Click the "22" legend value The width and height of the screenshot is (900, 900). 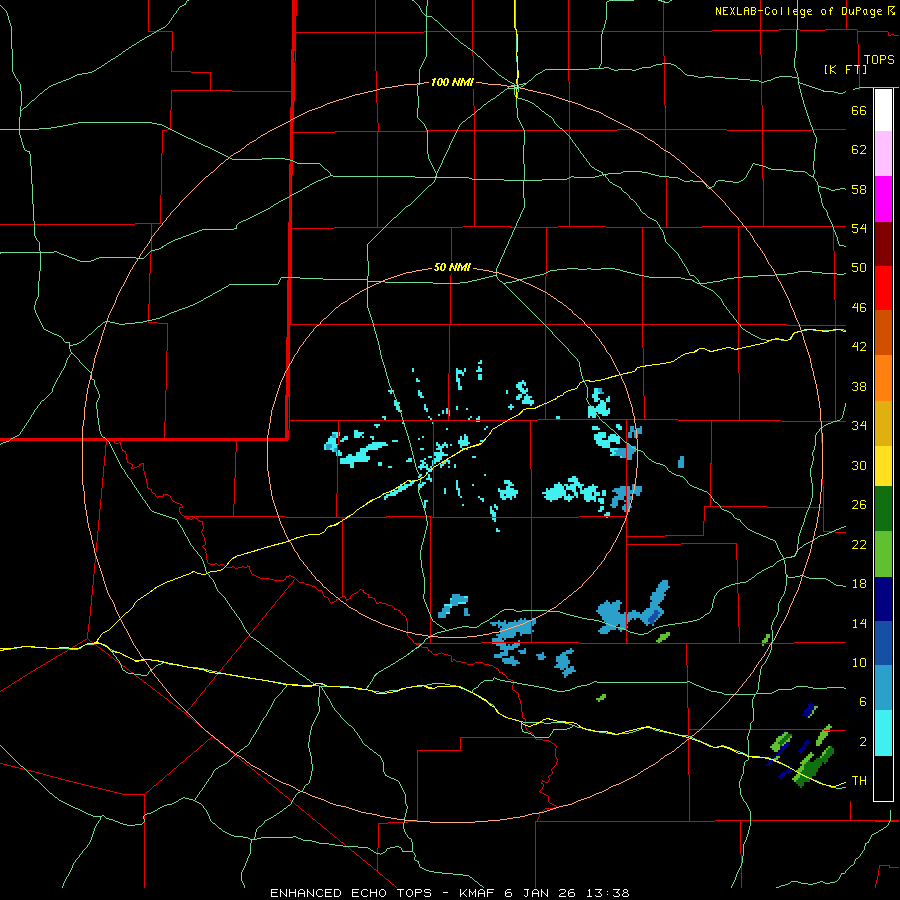click(859, 544)
